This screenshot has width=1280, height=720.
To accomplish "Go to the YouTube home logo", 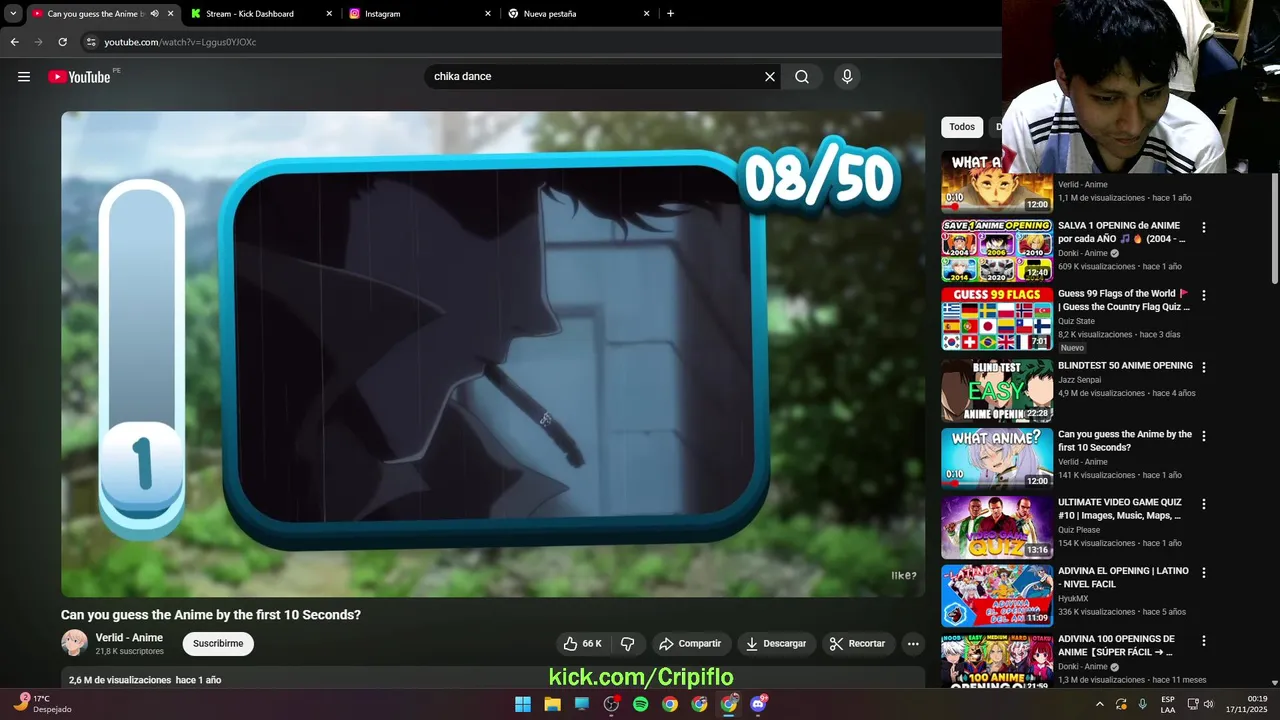I will point(79,77).
